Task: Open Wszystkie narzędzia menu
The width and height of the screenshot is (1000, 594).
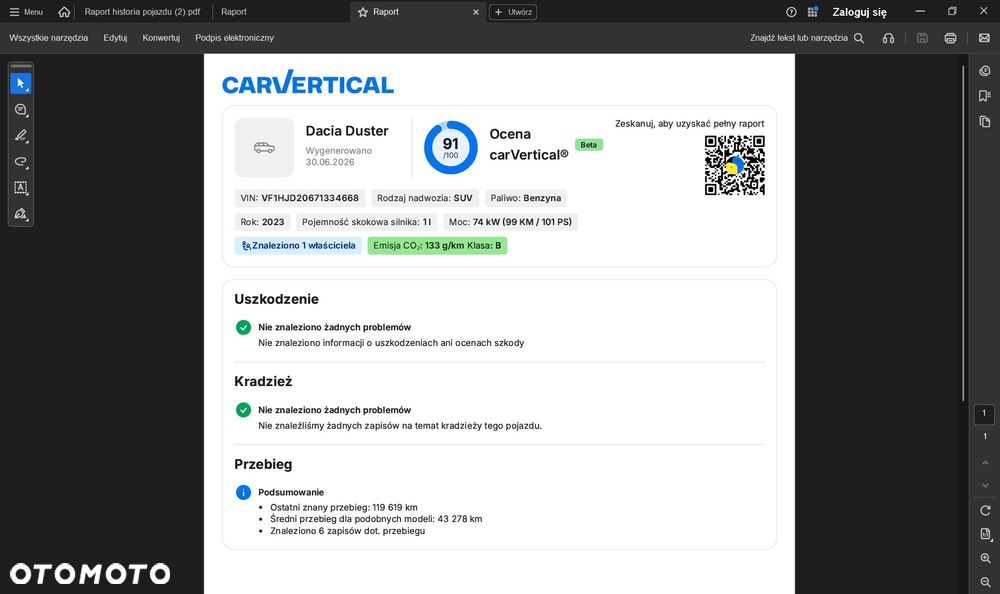Action: coord(48,38)
